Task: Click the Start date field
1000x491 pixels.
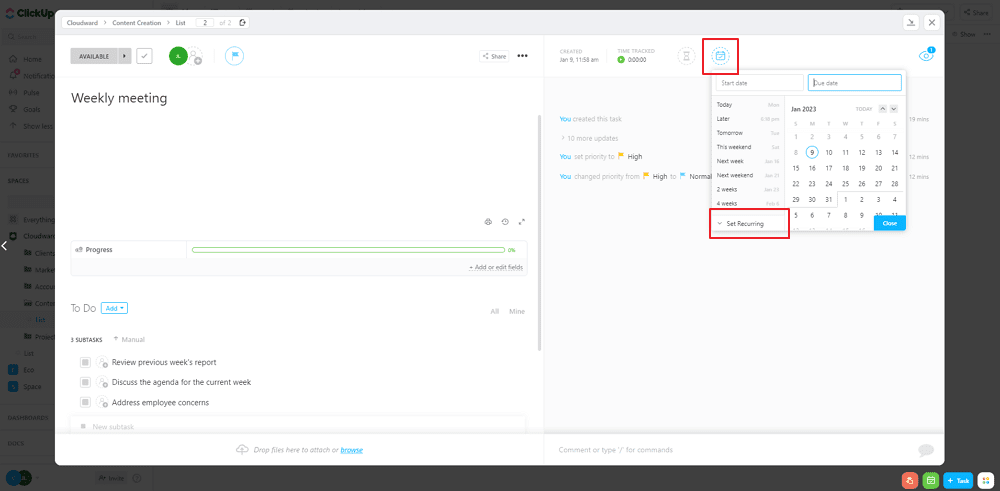Action: [x=760, y=83]
